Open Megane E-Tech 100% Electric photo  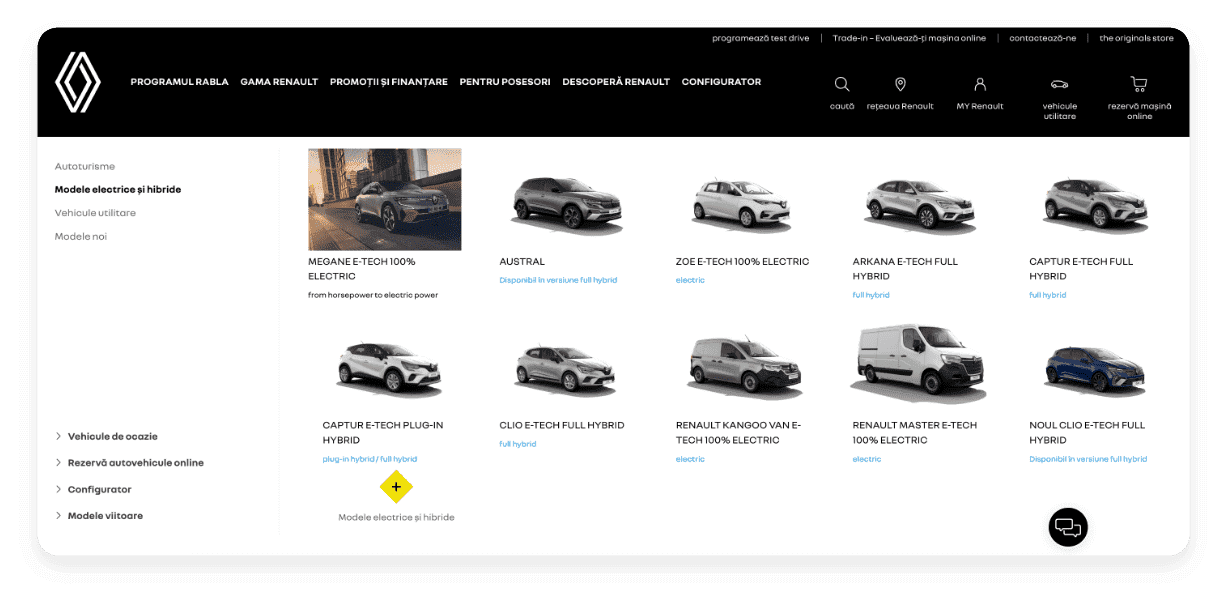click(x=385, y=199)
